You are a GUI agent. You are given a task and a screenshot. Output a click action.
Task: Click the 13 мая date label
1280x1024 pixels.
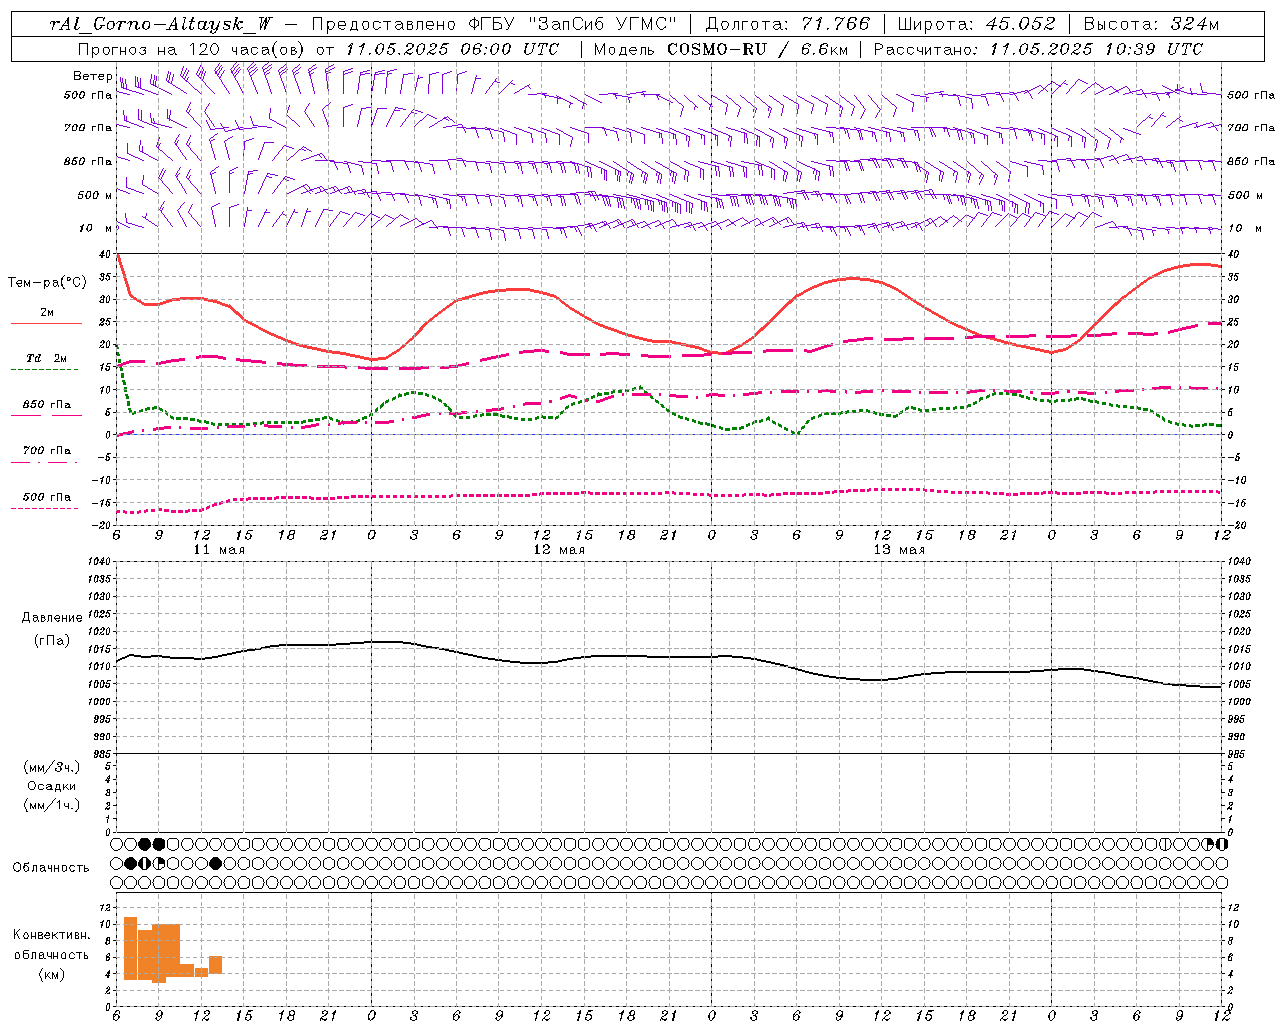[x=899, y=550]
